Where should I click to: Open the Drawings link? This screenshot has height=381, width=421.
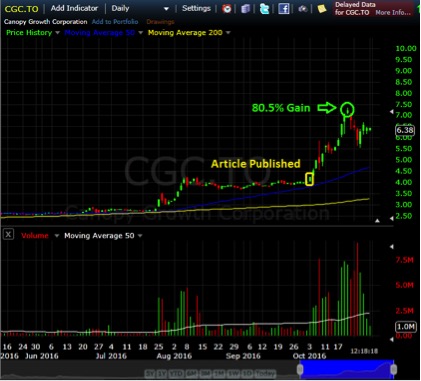tap(160, 22)
